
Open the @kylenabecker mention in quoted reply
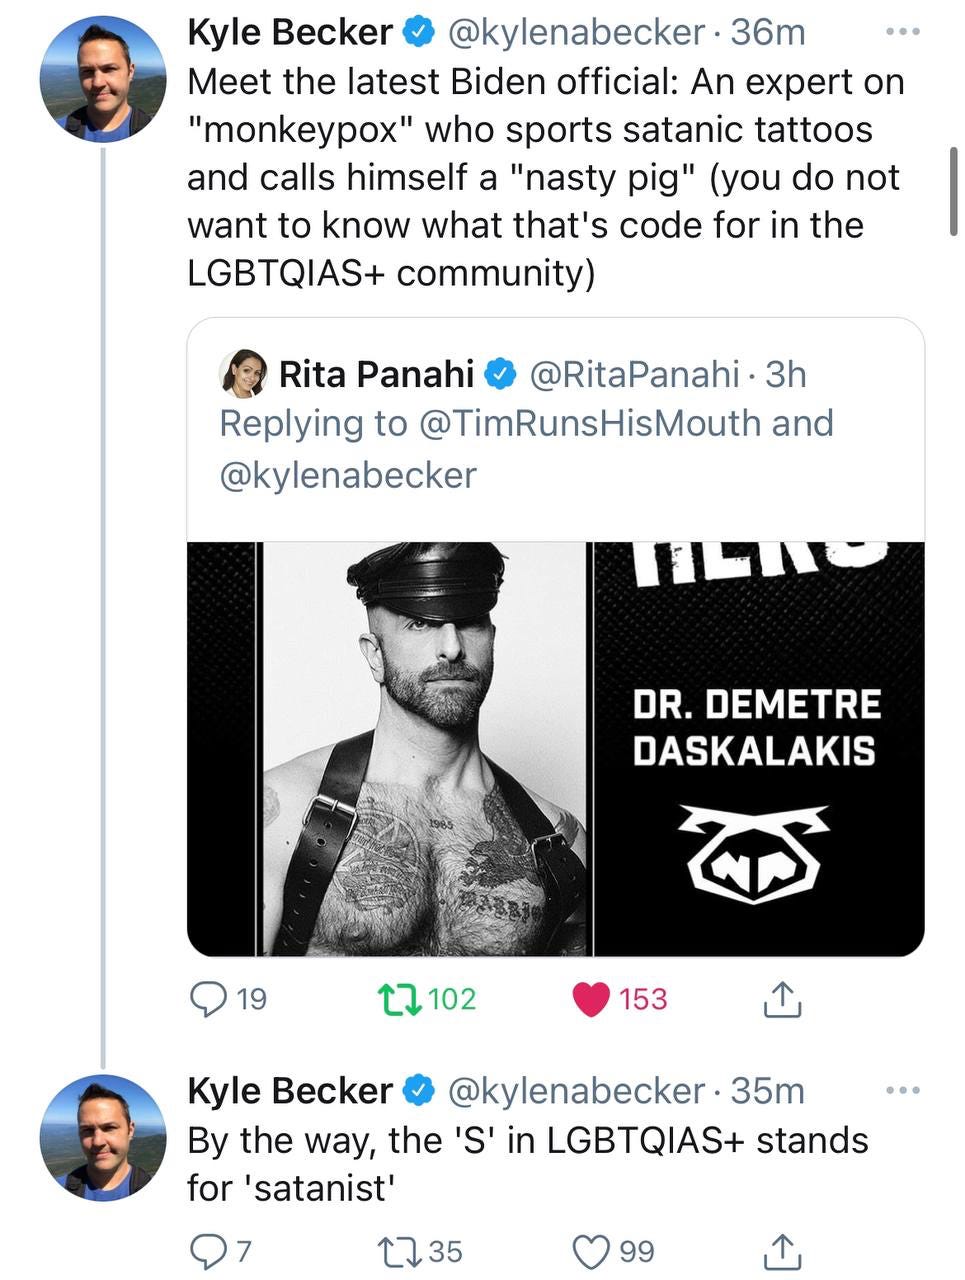(x=347, y=474)
